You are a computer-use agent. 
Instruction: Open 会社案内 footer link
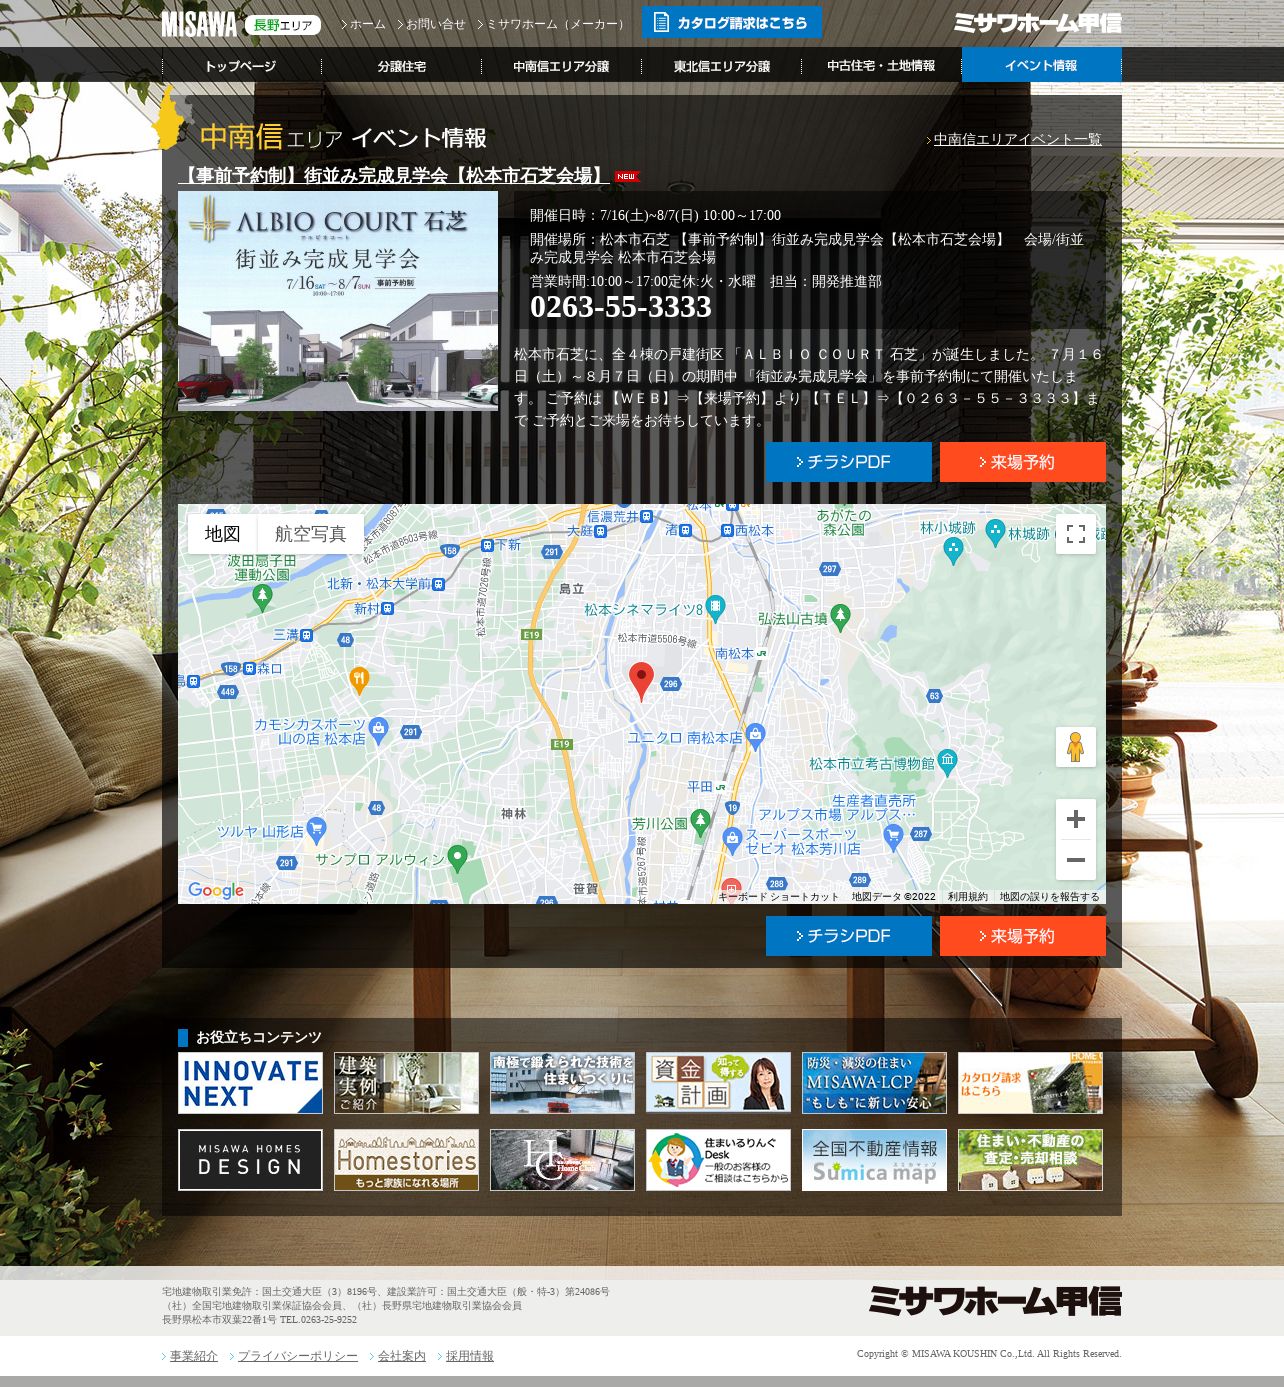pyautogui.click(x=401, y=1356)
